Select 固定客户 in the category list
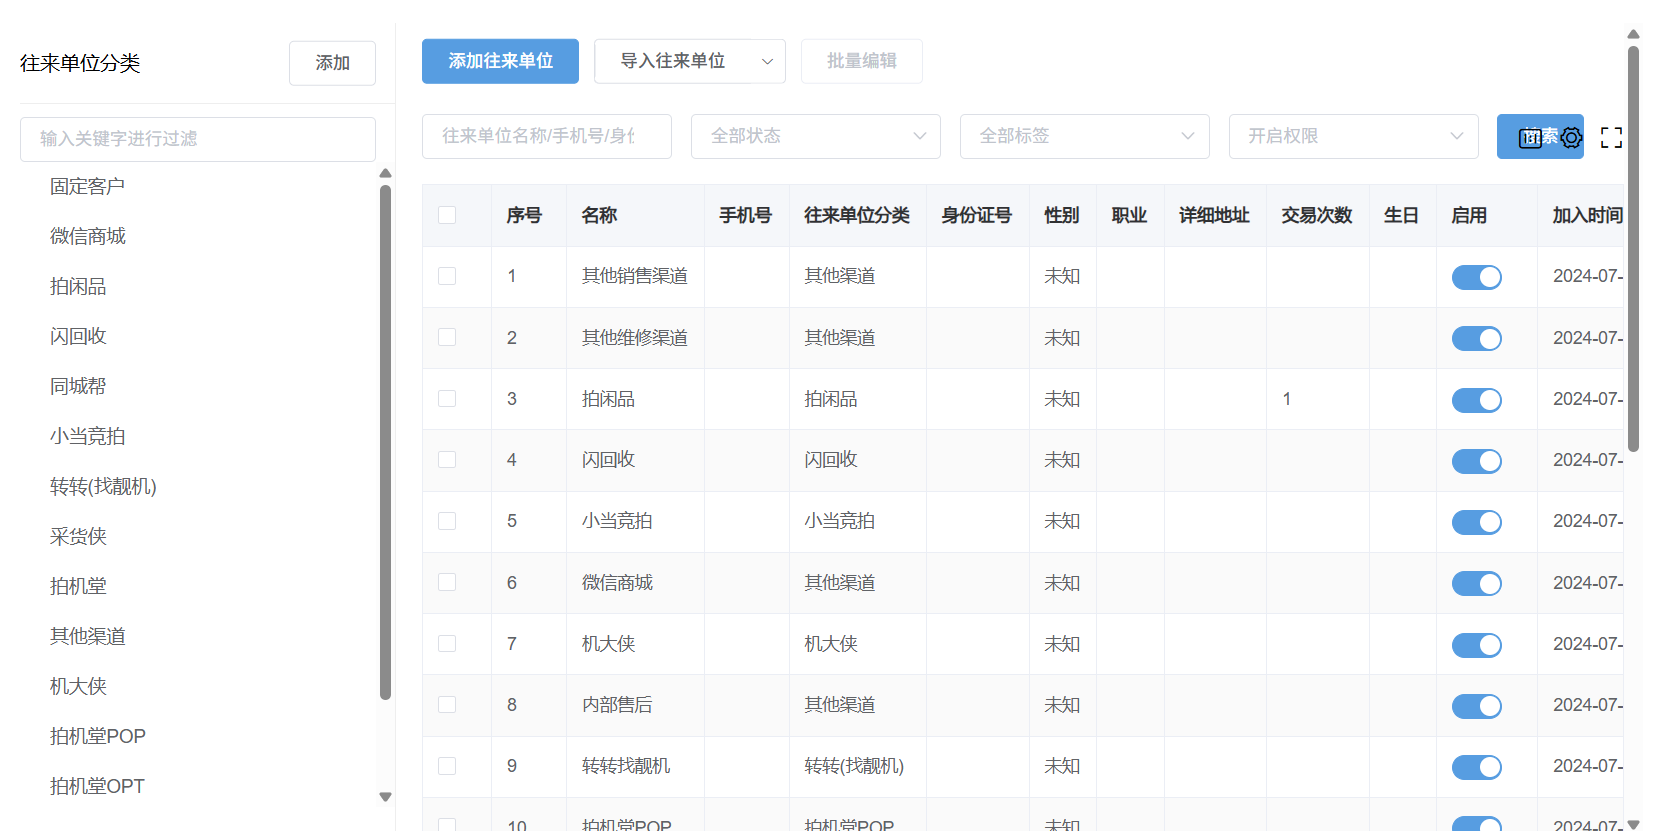The width and height of the screenshot is (1661, 831). click(x=88, y=186)
